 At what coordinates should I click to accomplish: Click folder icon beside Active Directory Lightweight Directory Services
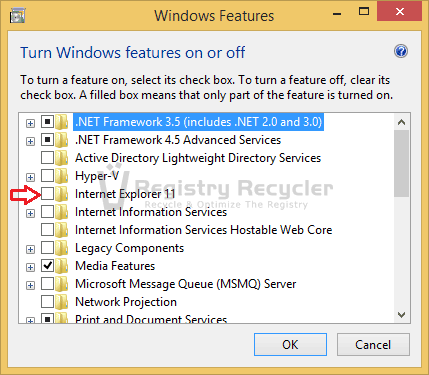pos(61,158)
